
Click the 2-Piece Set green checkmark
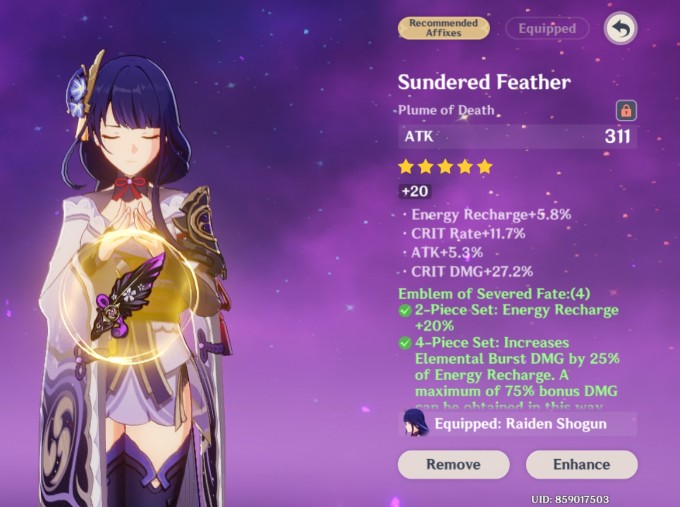(x=405, y=311)
